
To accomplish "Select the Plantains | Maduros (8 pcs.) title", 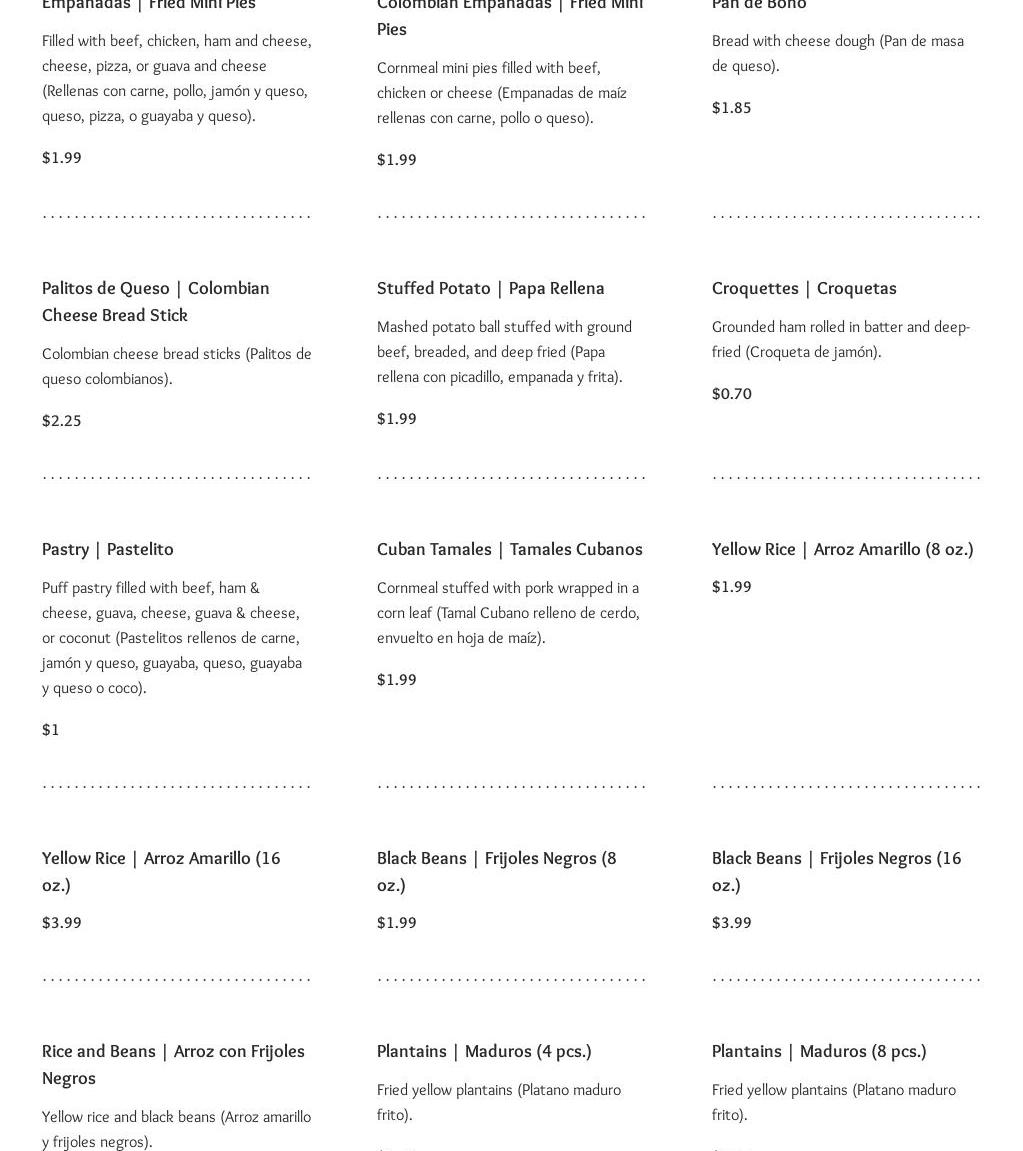I will 819,1051.
